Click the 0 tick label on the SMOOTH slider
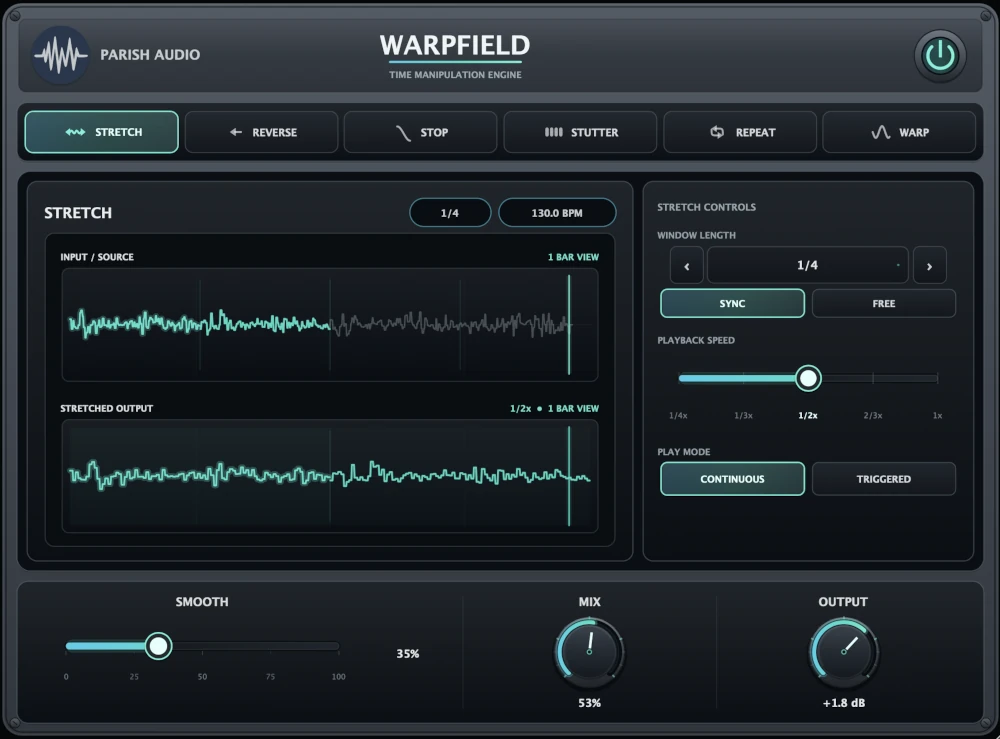Viewport: 1000px width, 739px height. (66, 677)
